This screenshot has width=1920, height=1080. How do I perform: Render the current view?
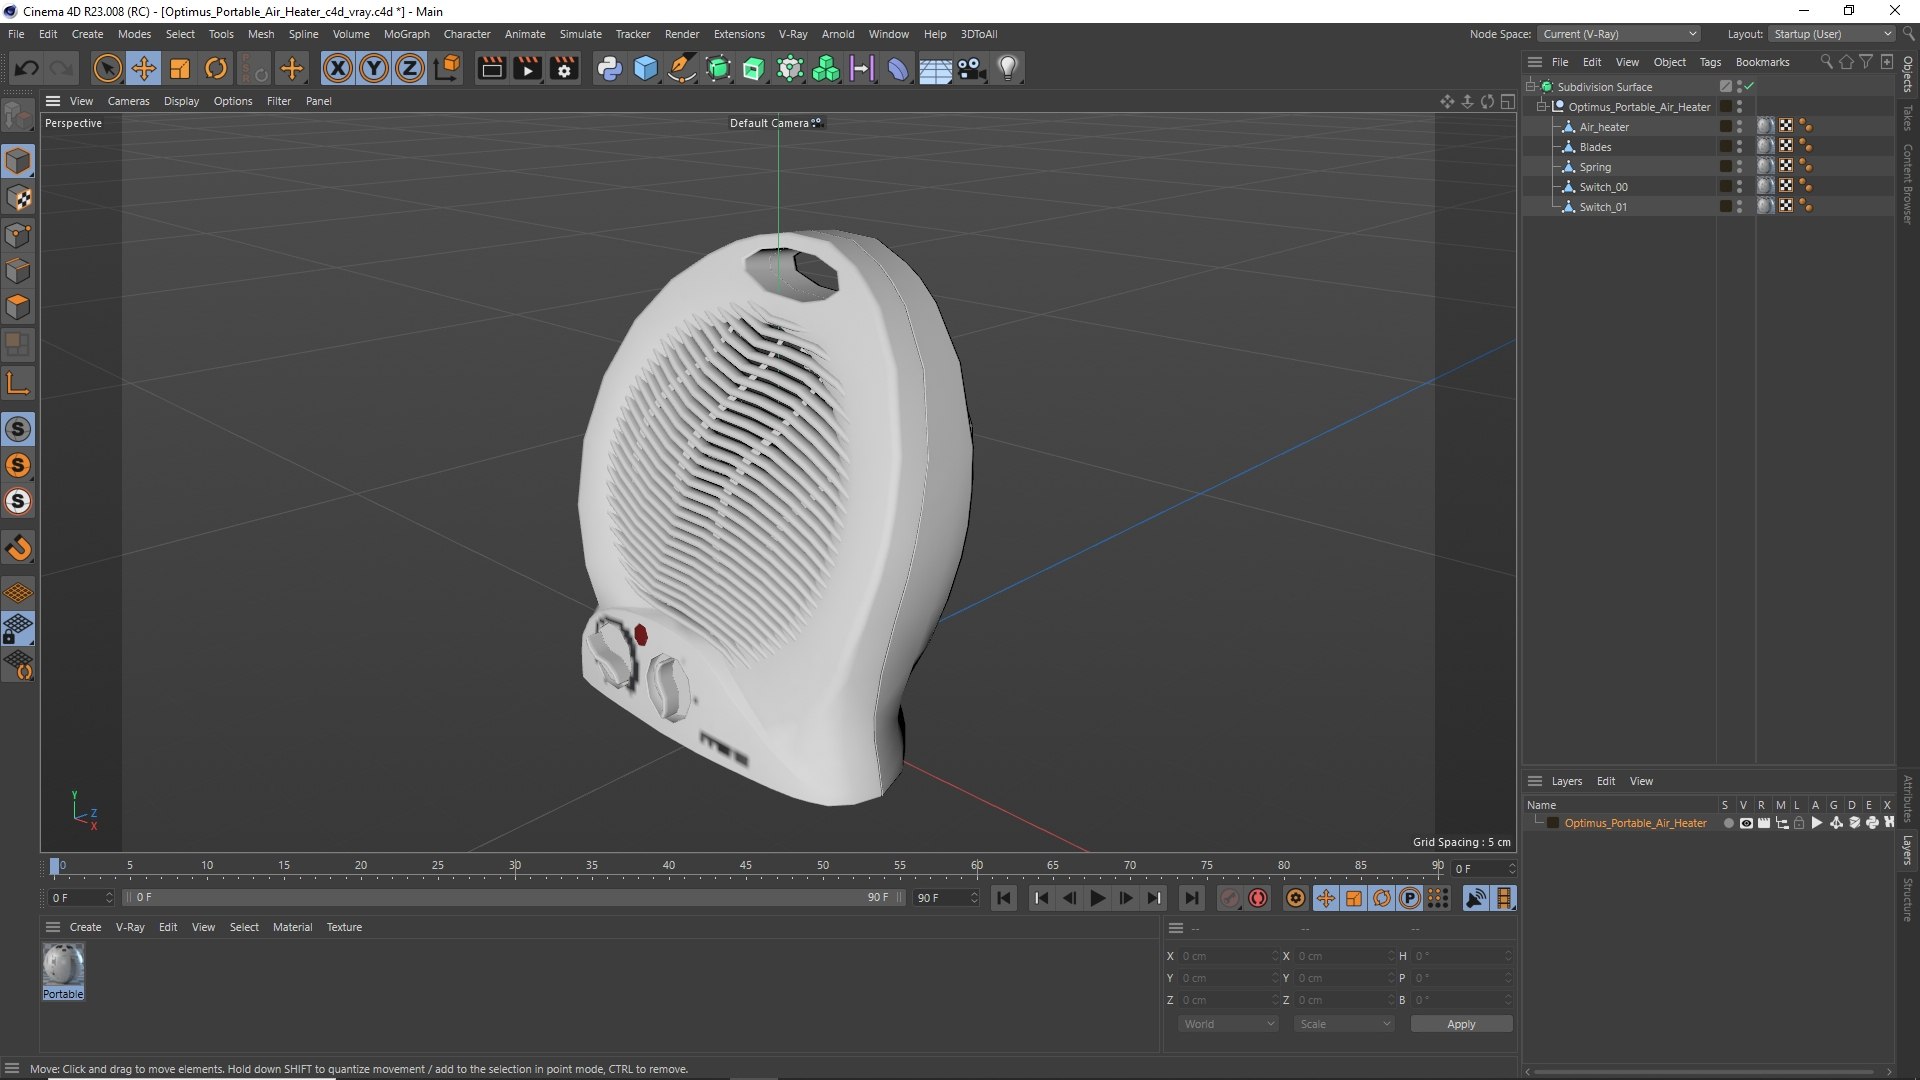pos(491,68)
